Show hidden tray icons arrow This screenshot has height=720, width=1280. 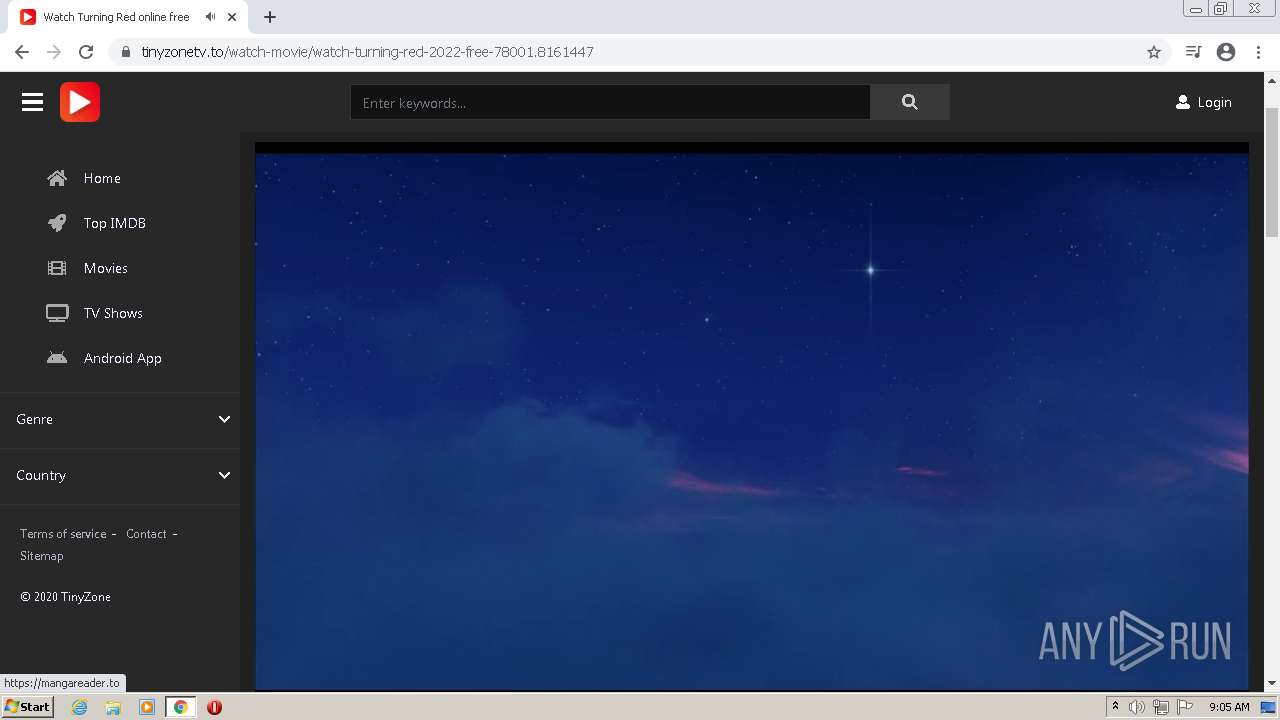pyautogui.click(x=1115, y=707)
